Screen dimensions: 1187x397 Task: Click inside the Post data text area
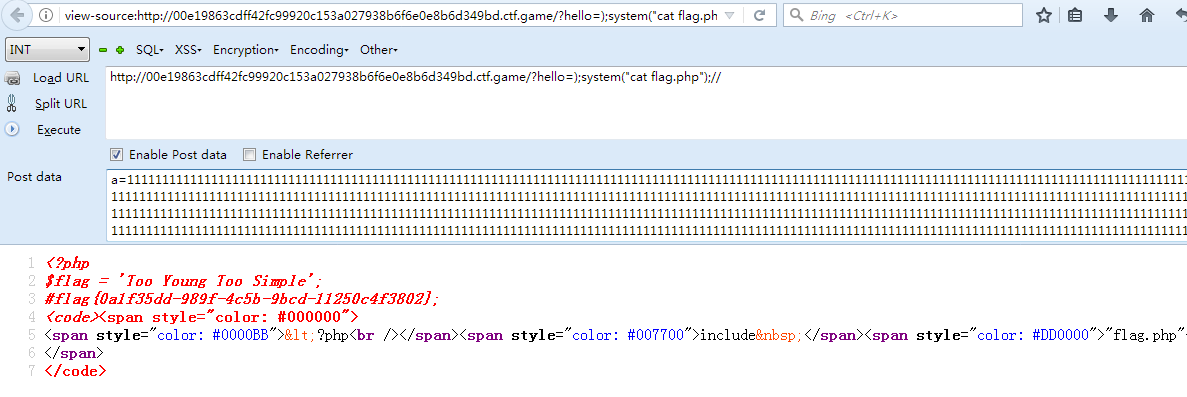646,205
